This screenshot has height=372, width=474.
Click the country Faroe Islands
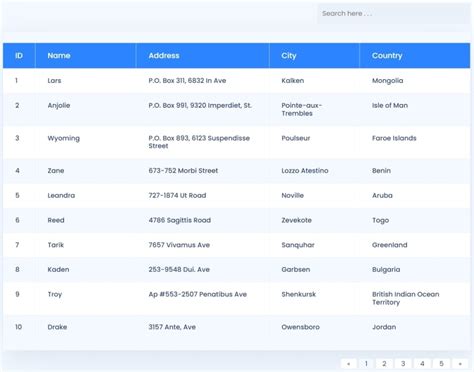point(394,138)
